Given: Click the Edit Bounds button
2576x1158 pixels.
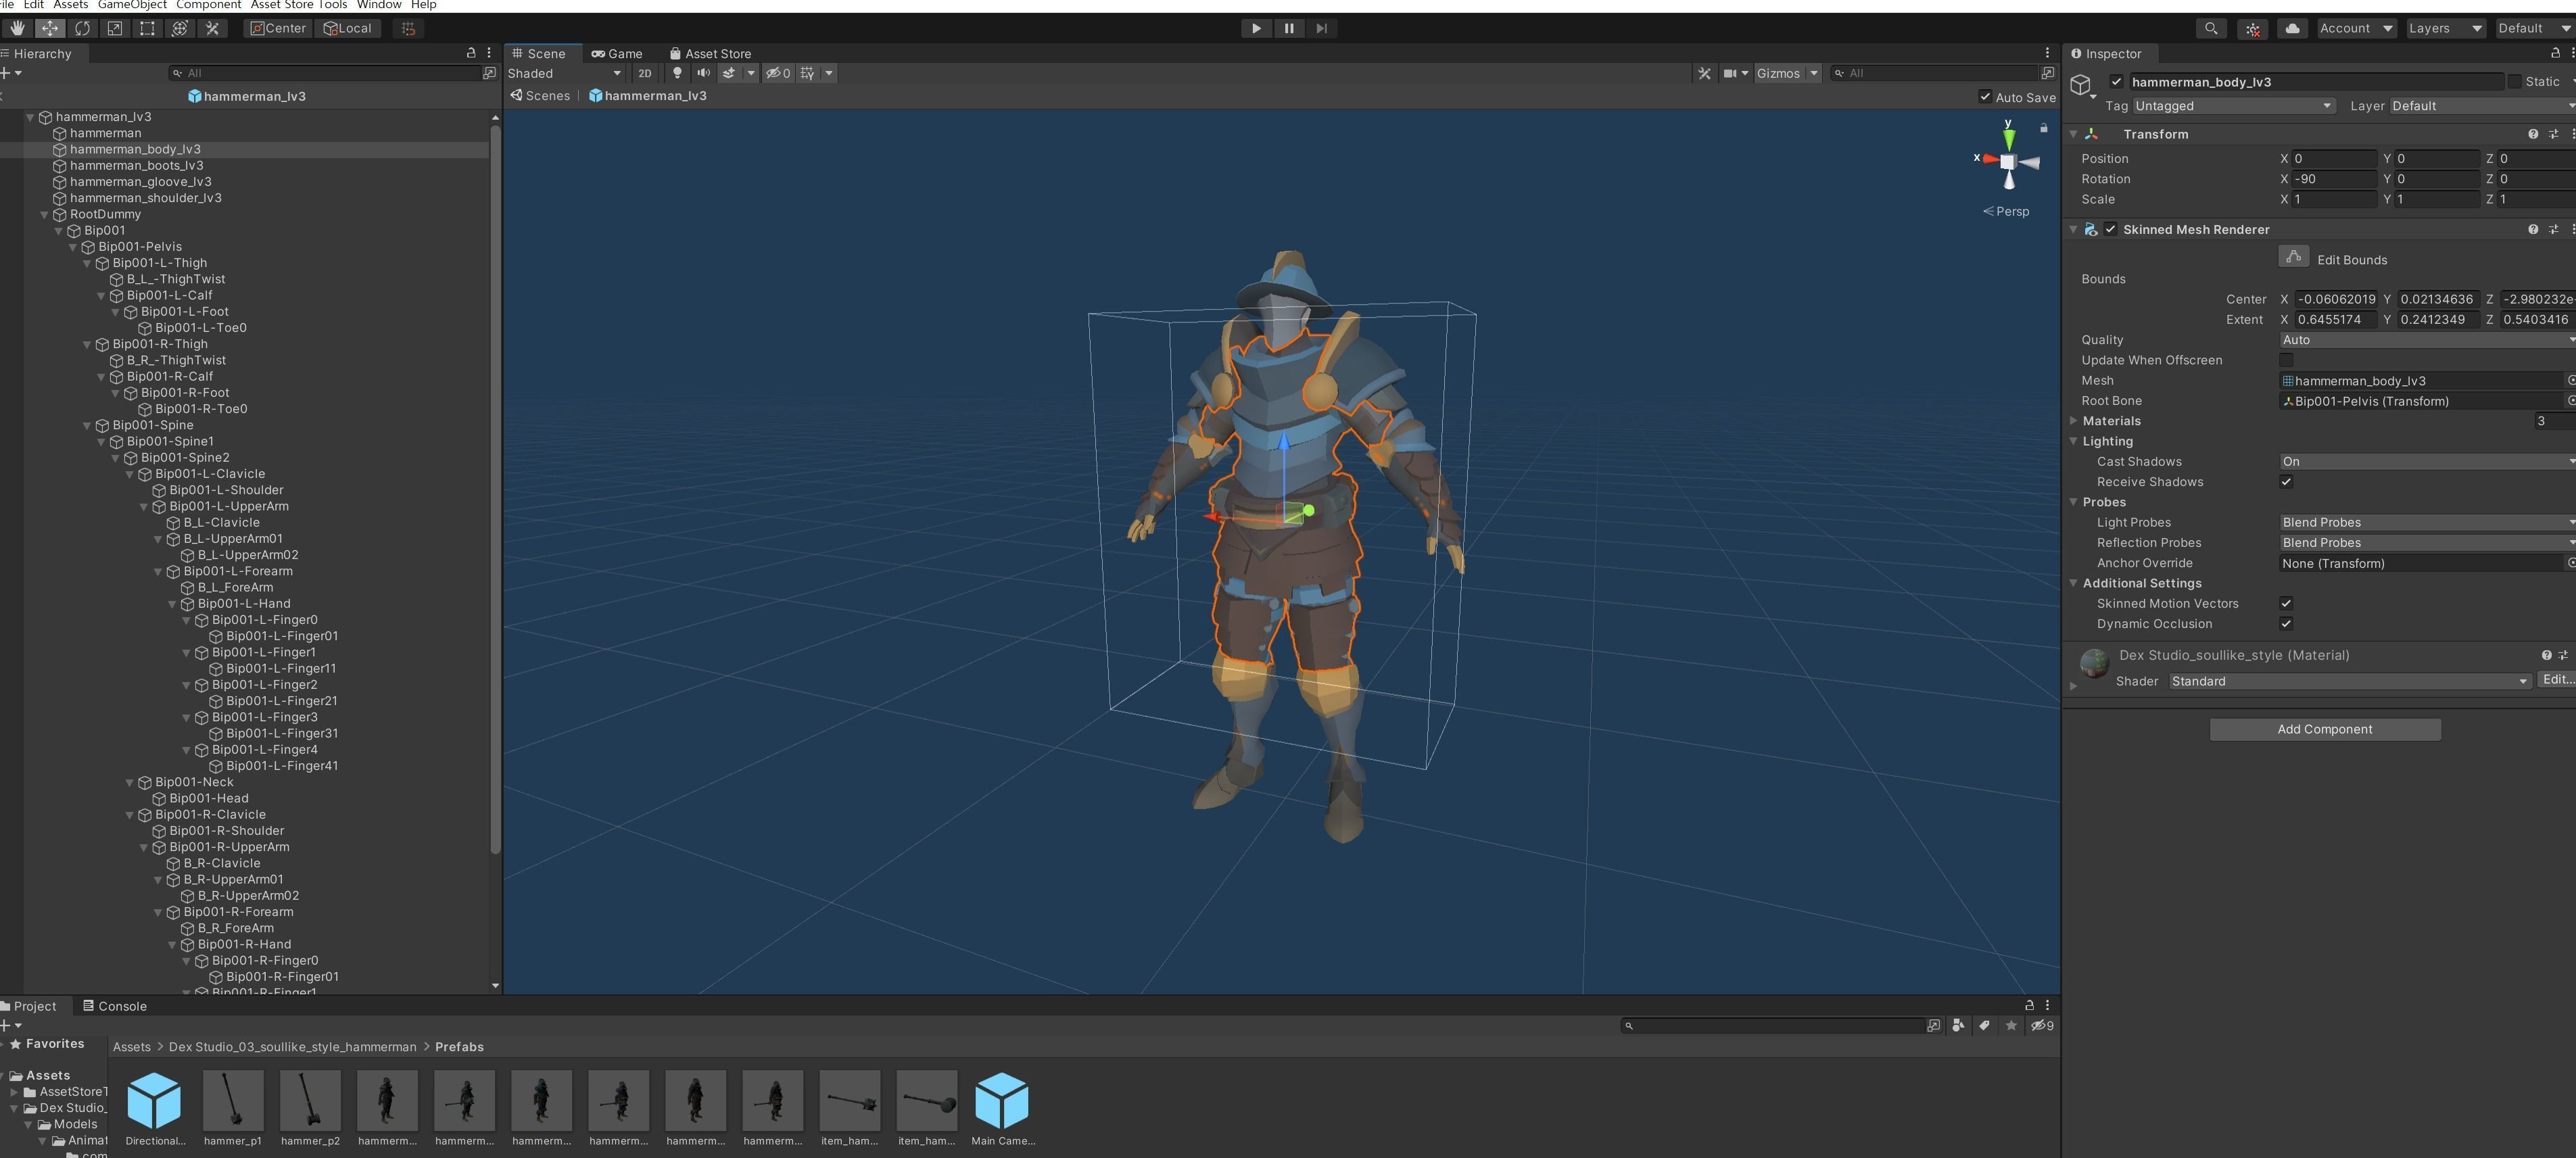Looking at the screenshot, I should click(x=2293, y=257).
